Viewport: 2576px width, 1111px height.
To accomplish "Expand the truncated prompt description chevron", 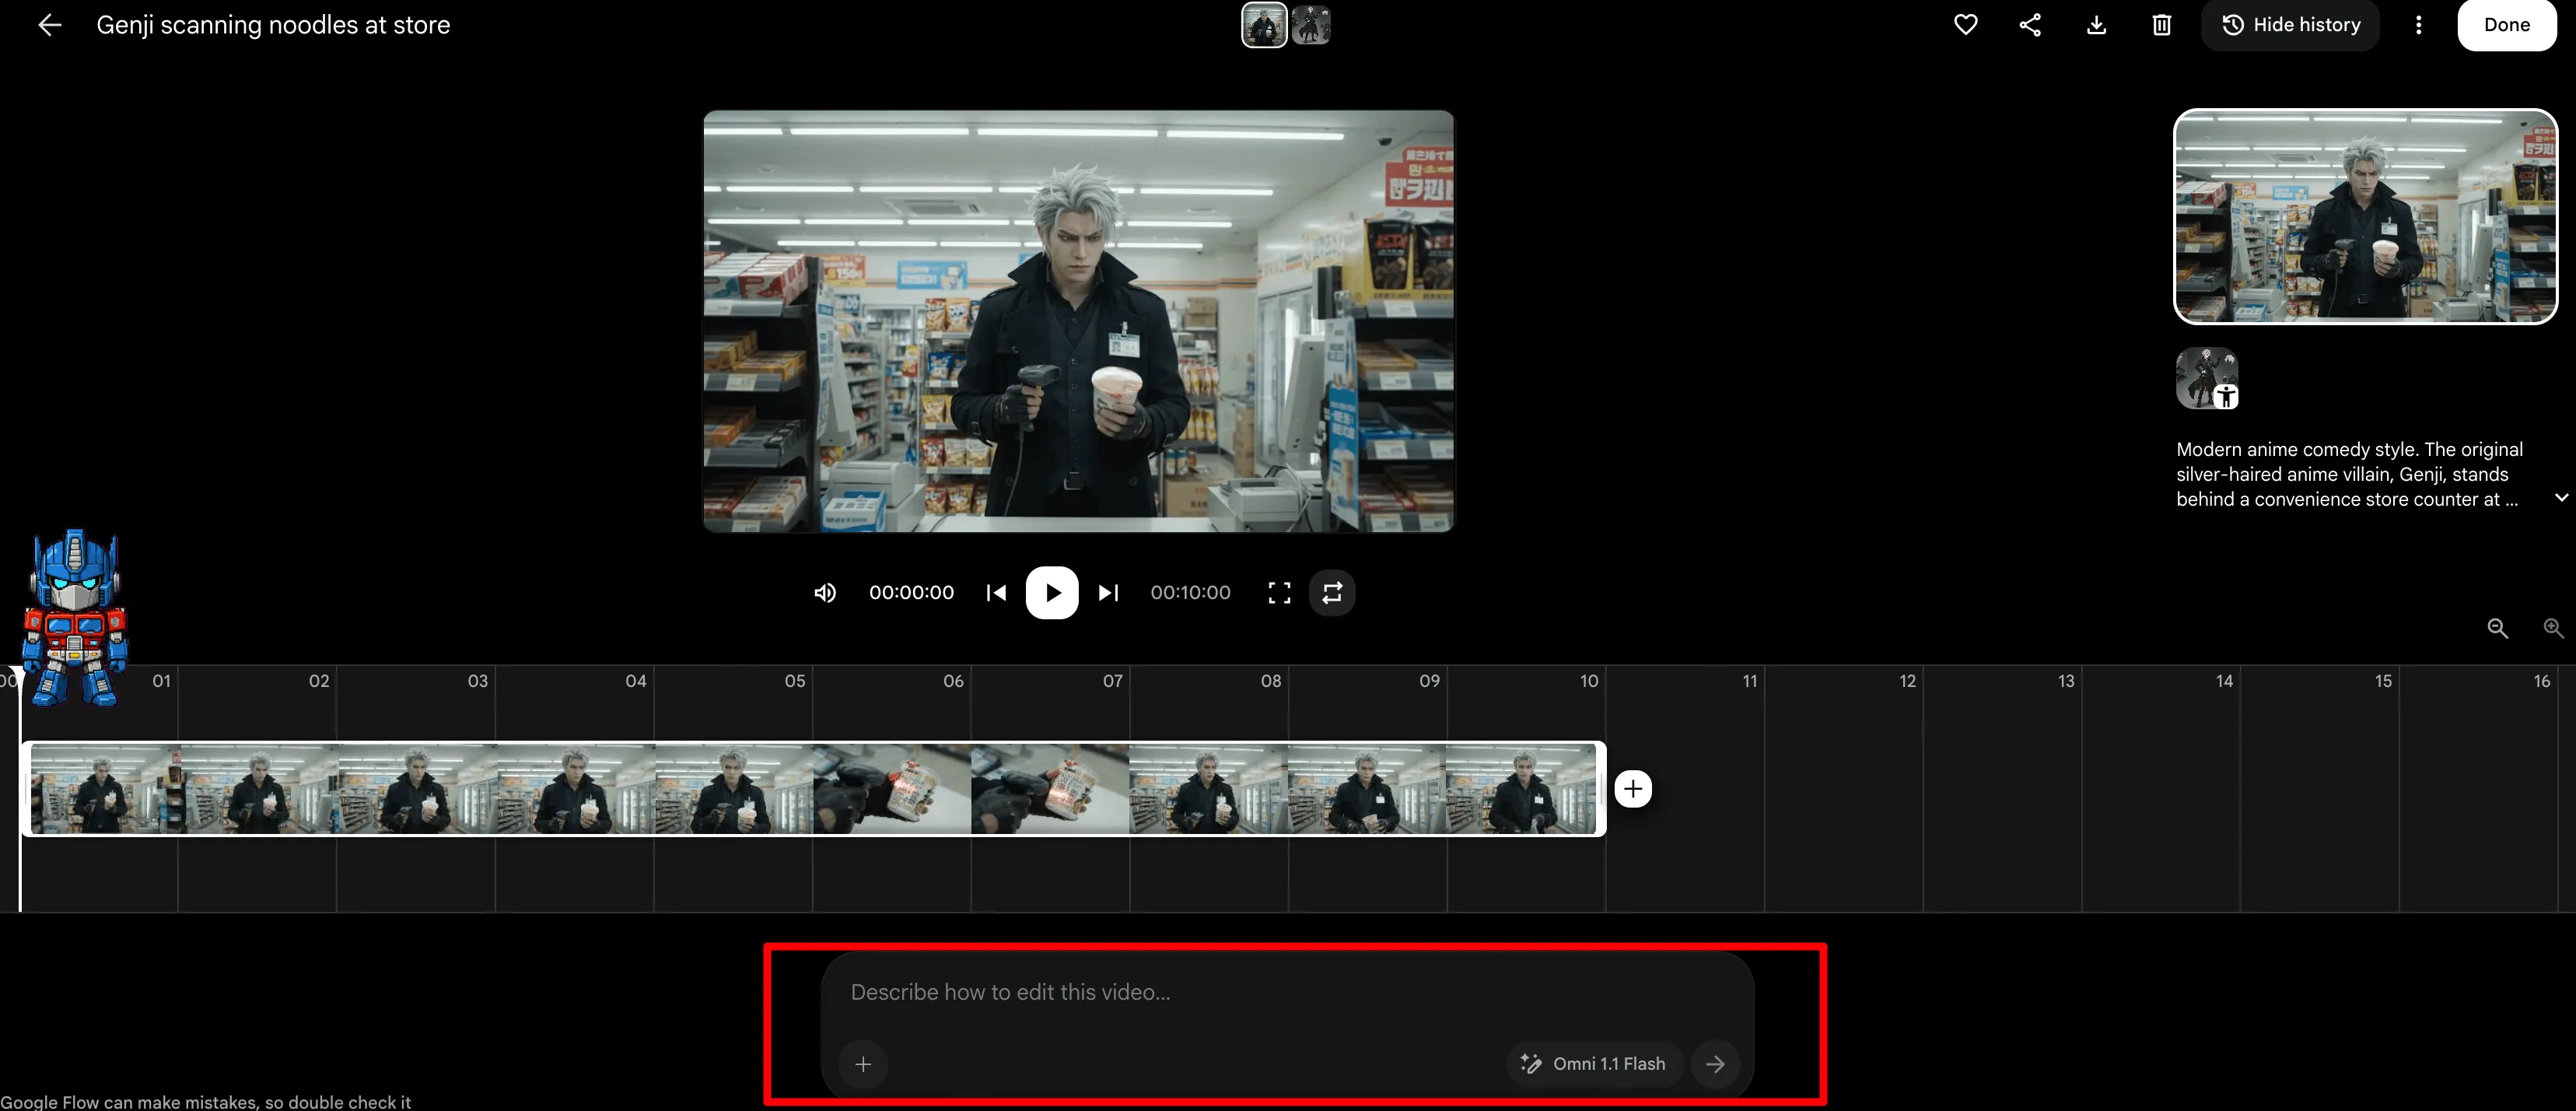I will [2561, 498].
